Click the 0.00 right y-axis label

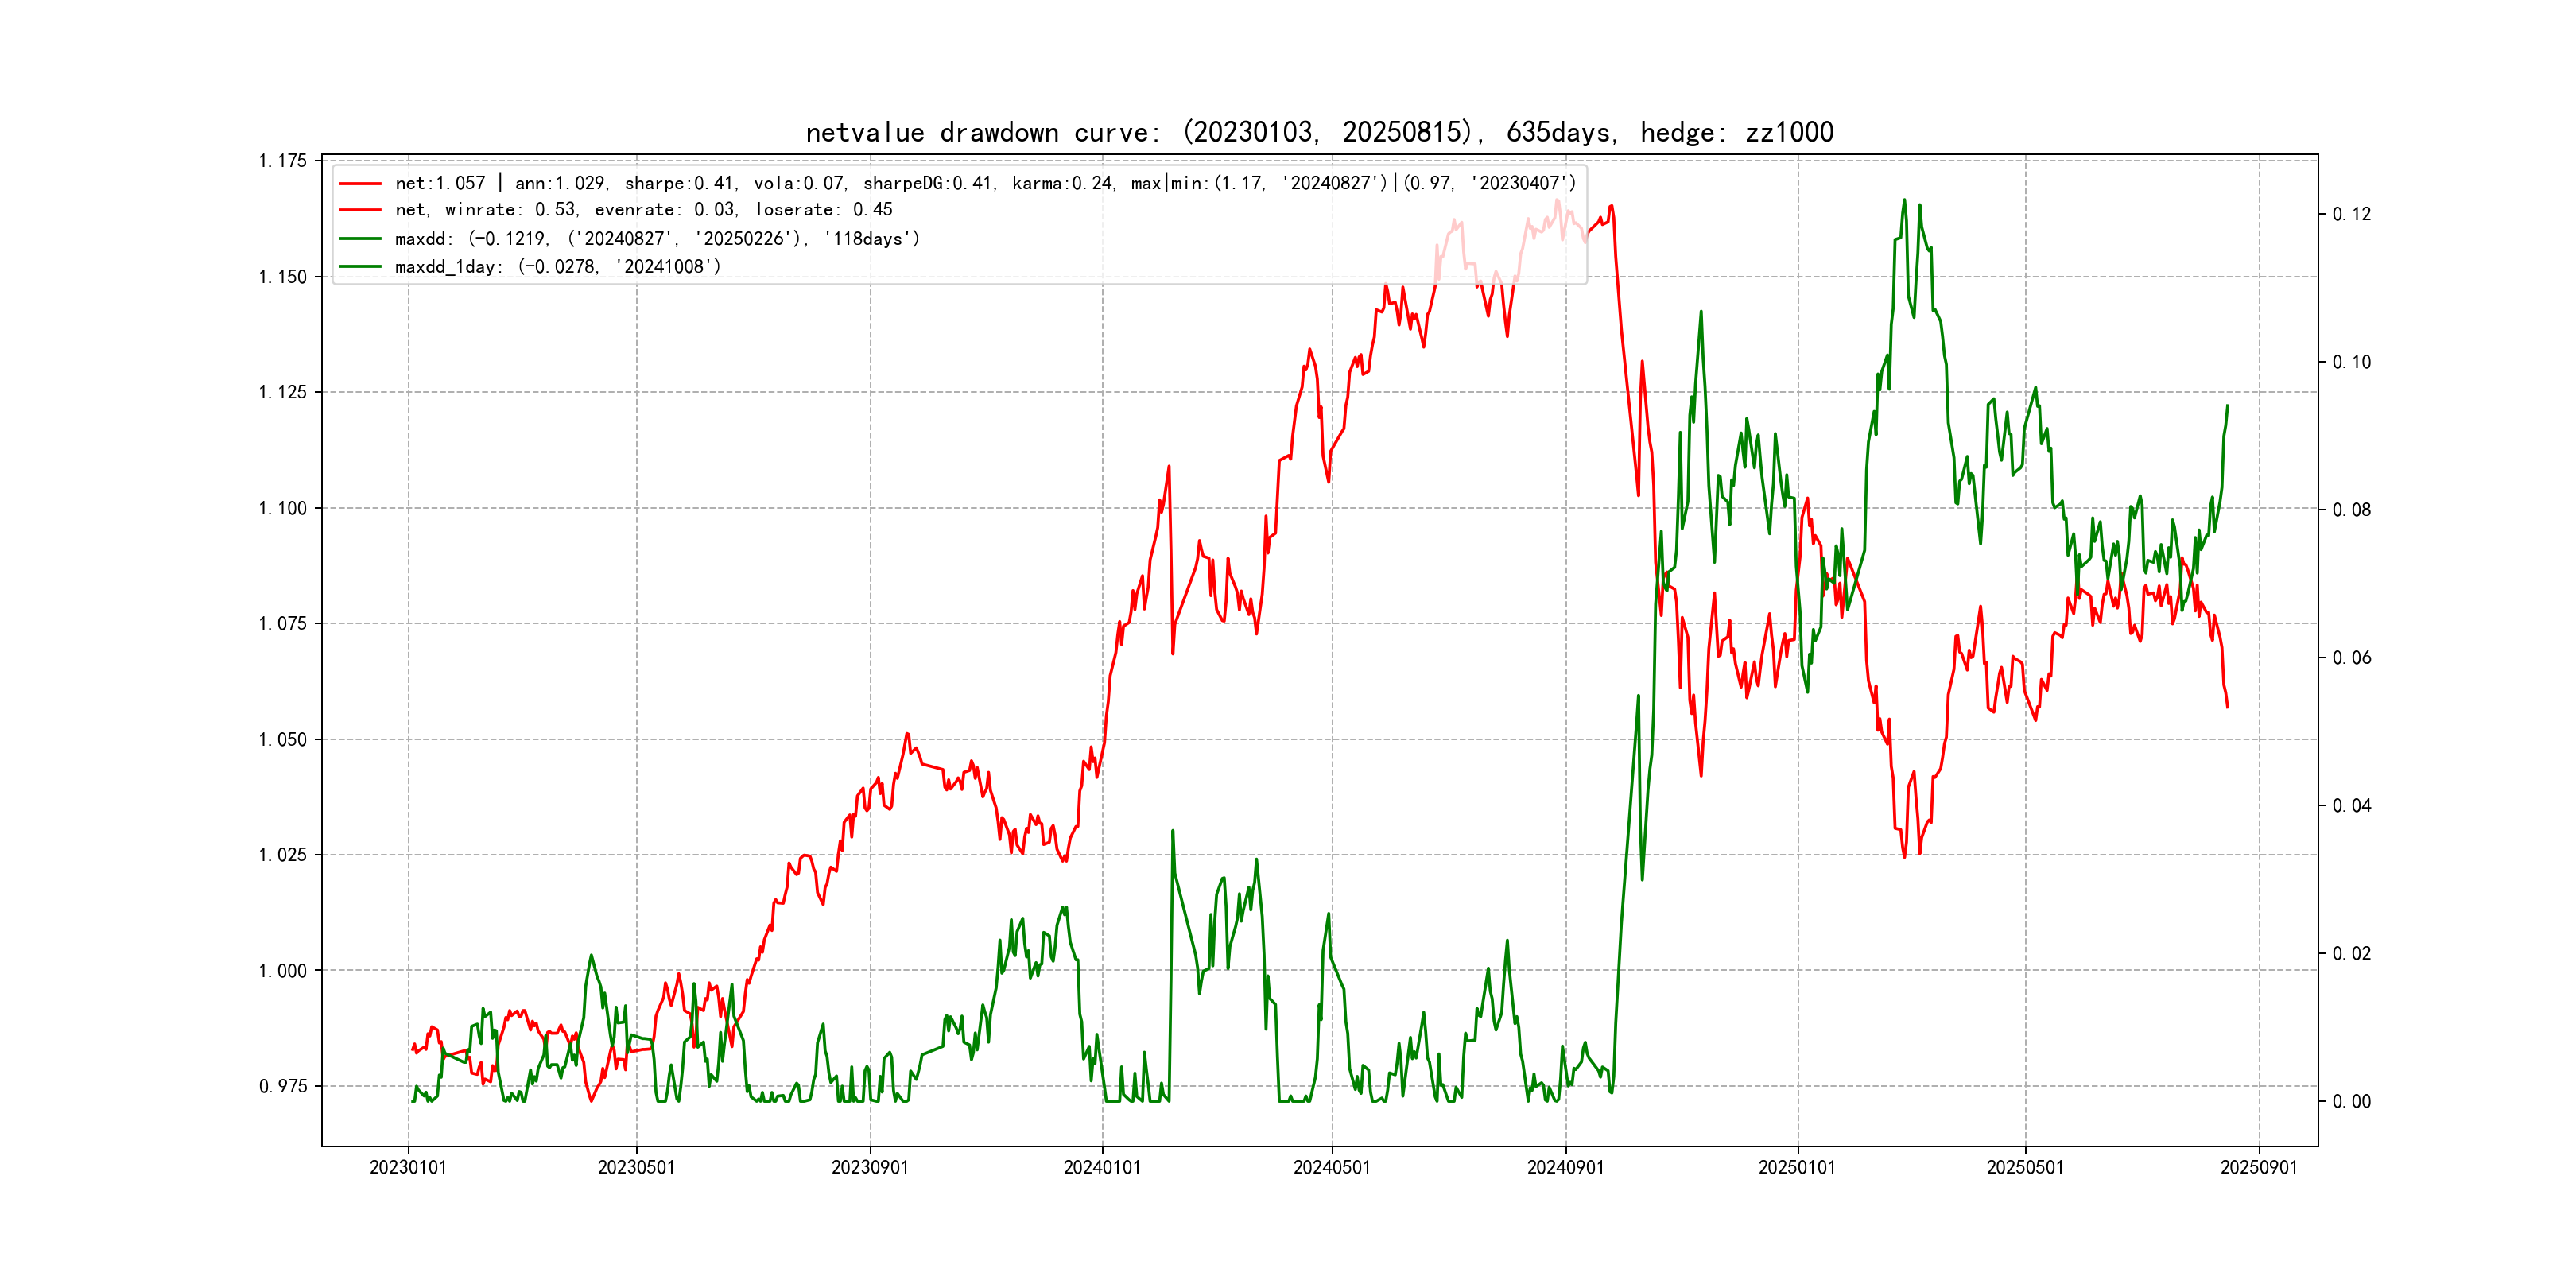[x=2351, y=1102]
